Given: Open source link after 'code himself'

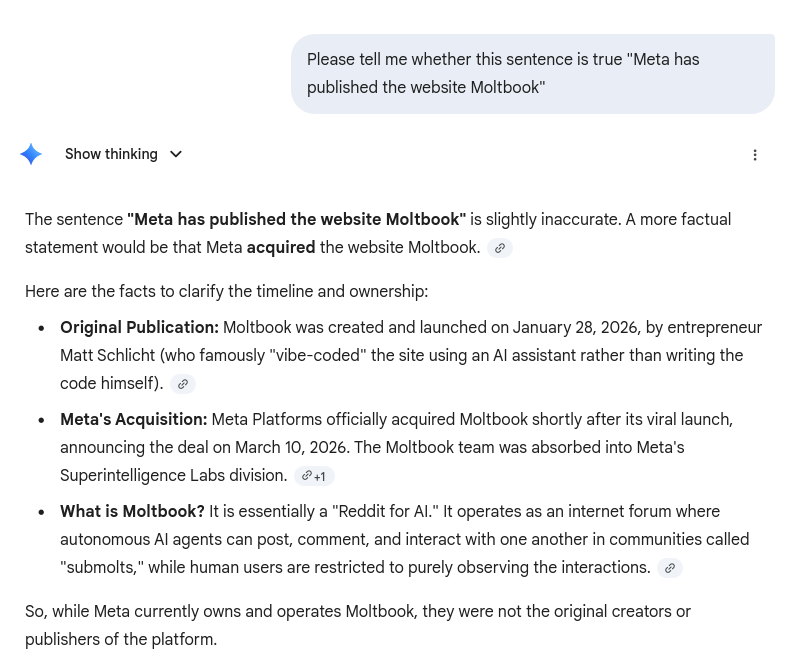Looking at the screenshot, I should (x=182, y=384).
